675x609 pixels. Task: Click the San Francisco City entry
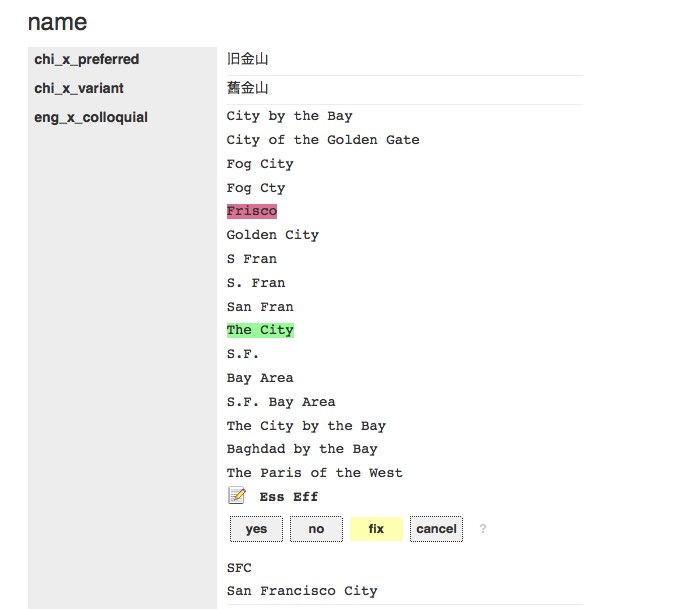pyautogui.click(x=302, y=591)
